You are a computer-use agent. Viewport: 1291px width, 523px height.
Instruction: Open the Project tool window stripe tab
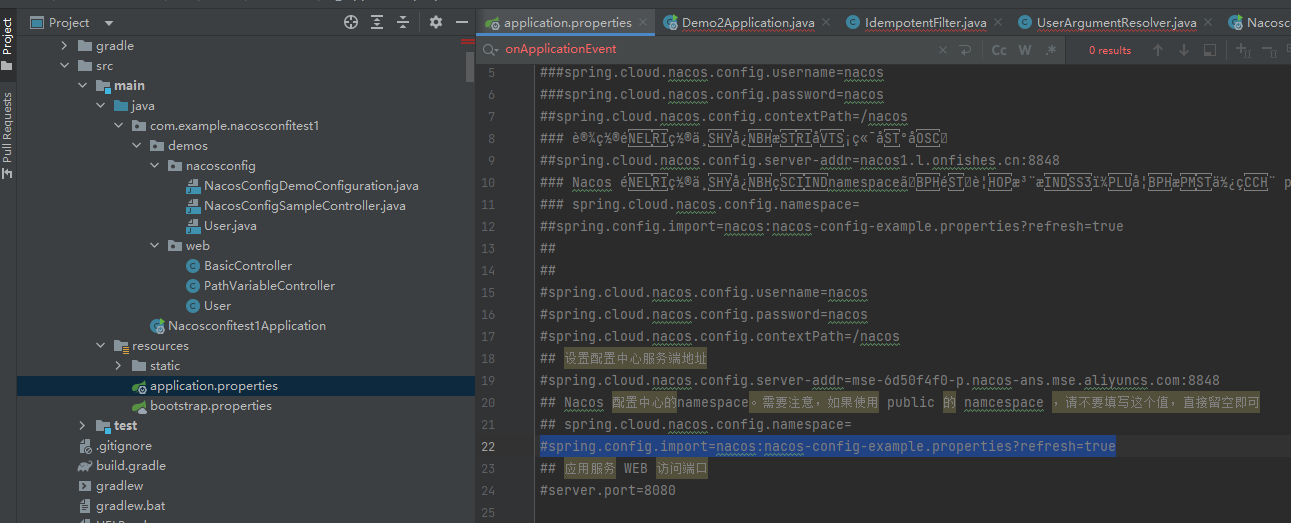(x=8, y=45)
